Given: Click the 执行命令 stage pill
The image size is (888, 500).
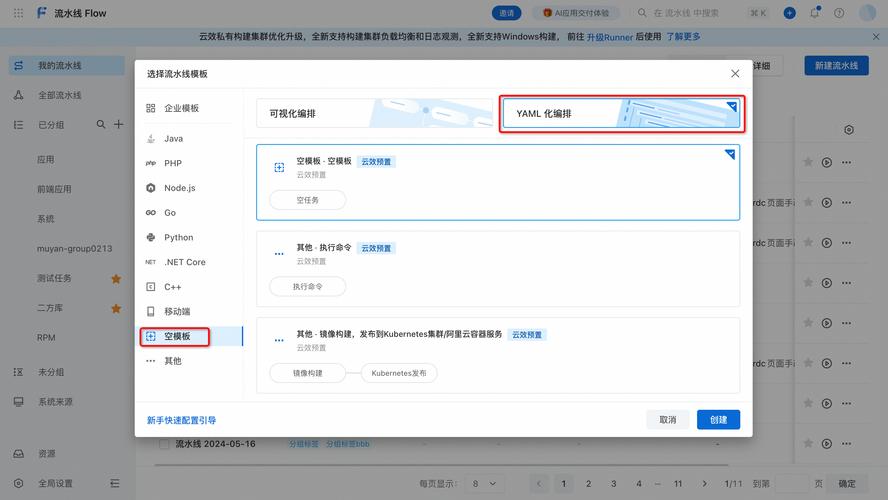Looking at the screenshot, I should [308, 287].
